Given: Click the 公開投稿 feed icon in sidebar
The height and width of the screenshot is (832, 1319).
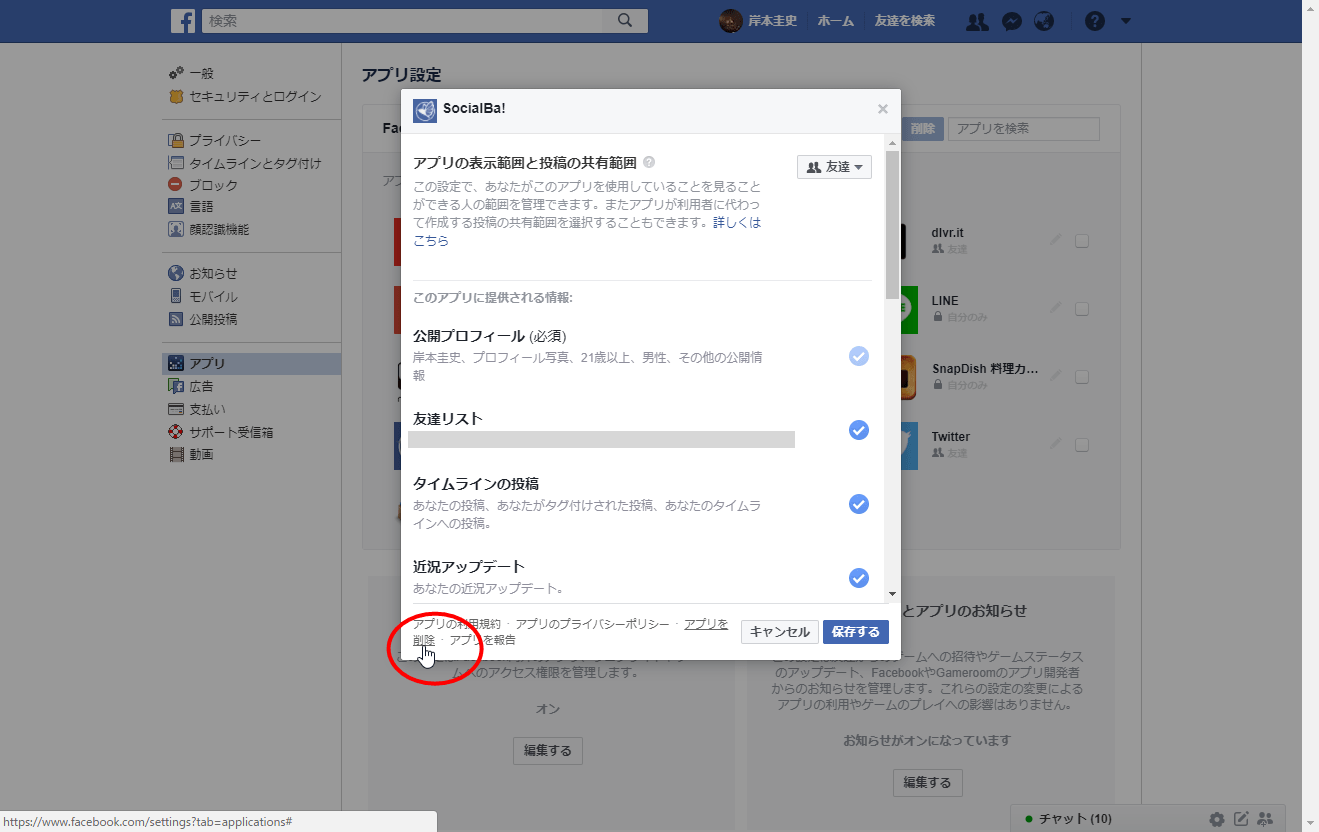Looking at the screenshot, I should click(x=176, y=319).
